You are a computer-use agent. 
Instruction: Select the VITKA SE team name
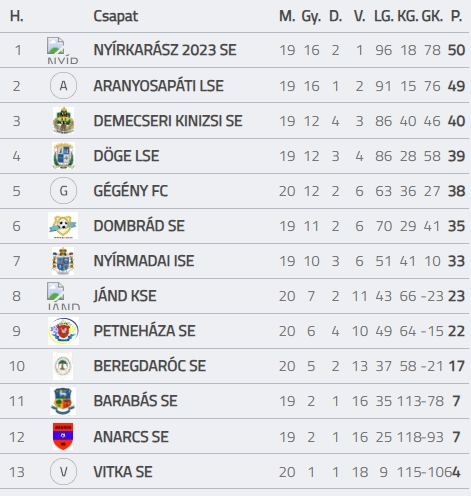click(x=123, y=472)
